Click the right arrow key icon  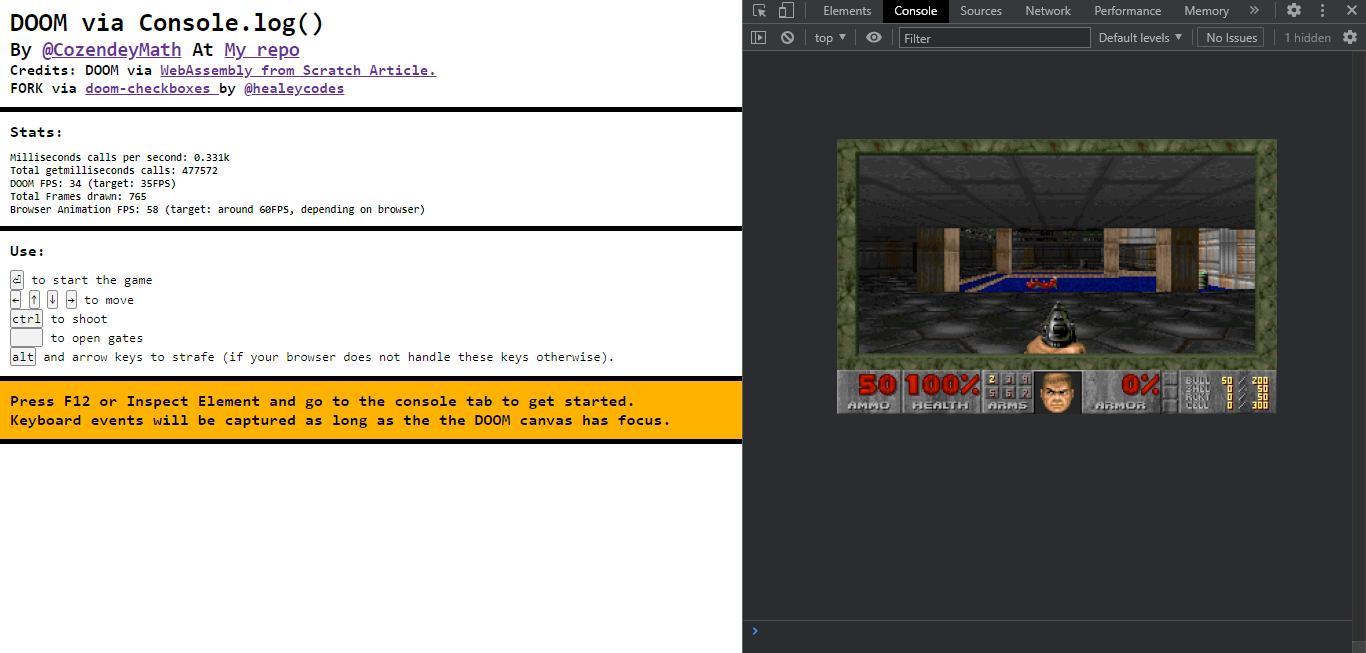pyautogui.click(x=71, y=299)
